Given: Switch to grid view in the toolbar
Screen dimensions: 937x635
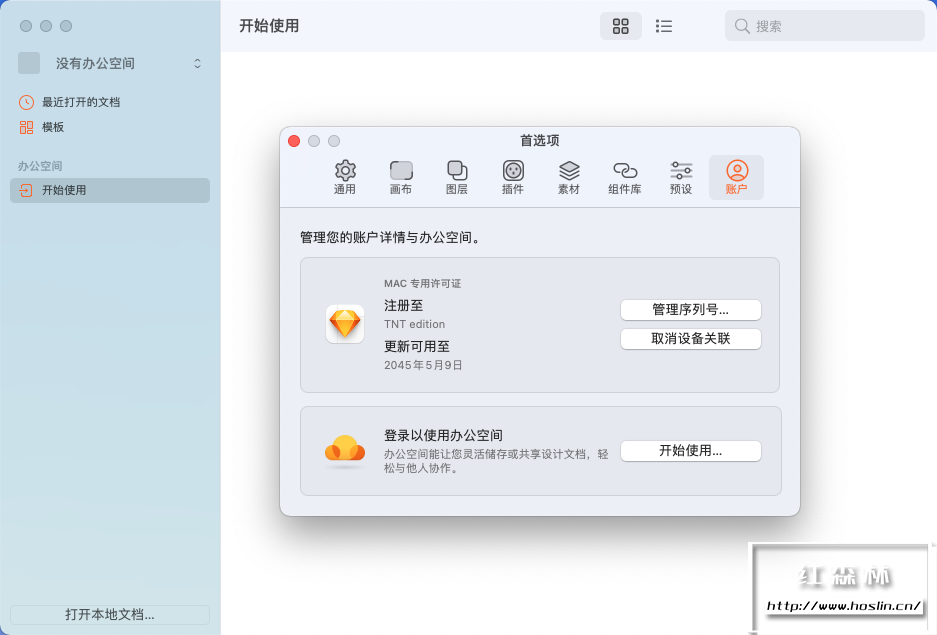Looking at the screenshot, I should click(x=621, y=26).
